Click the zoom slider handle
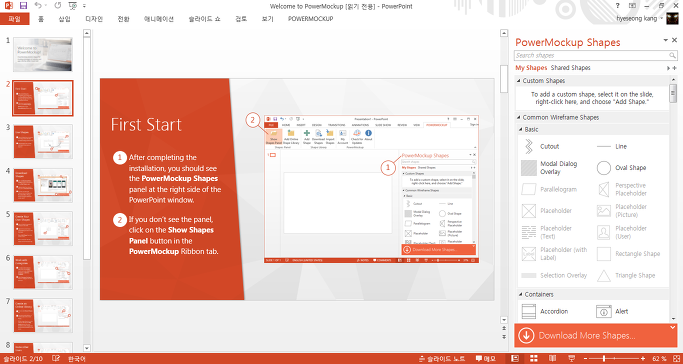Image resolution: width=683 pixels, height=364 pixels. pos(604,359)
